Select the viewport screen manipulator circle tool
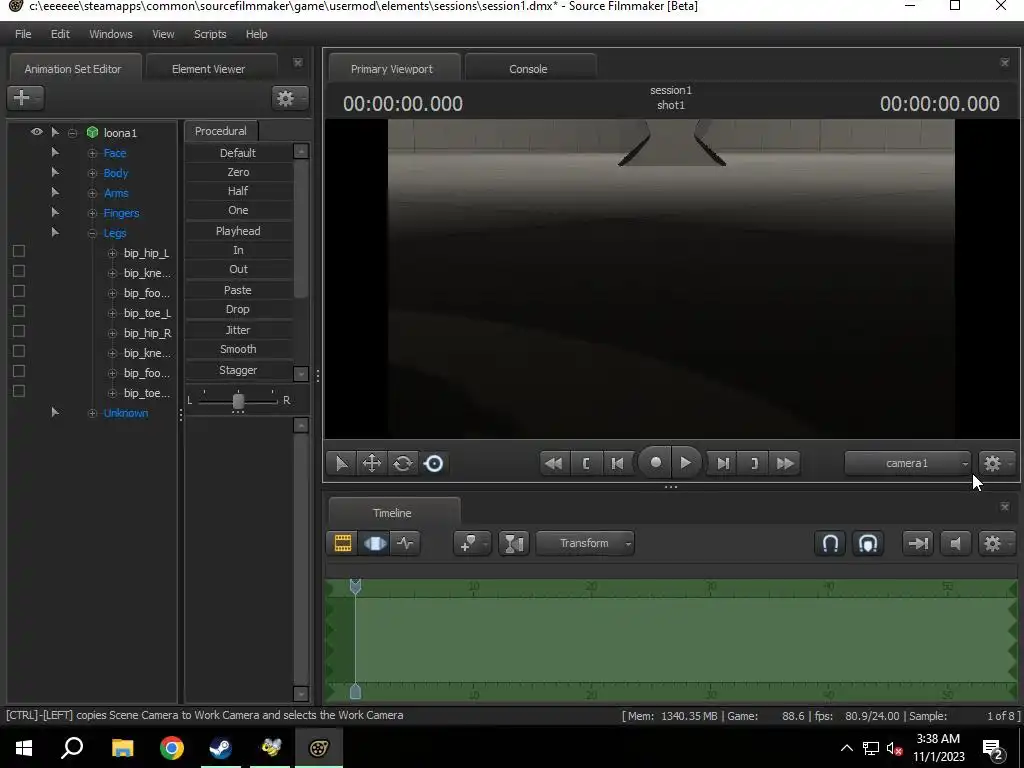1024x768 pixels. (434, 464)
